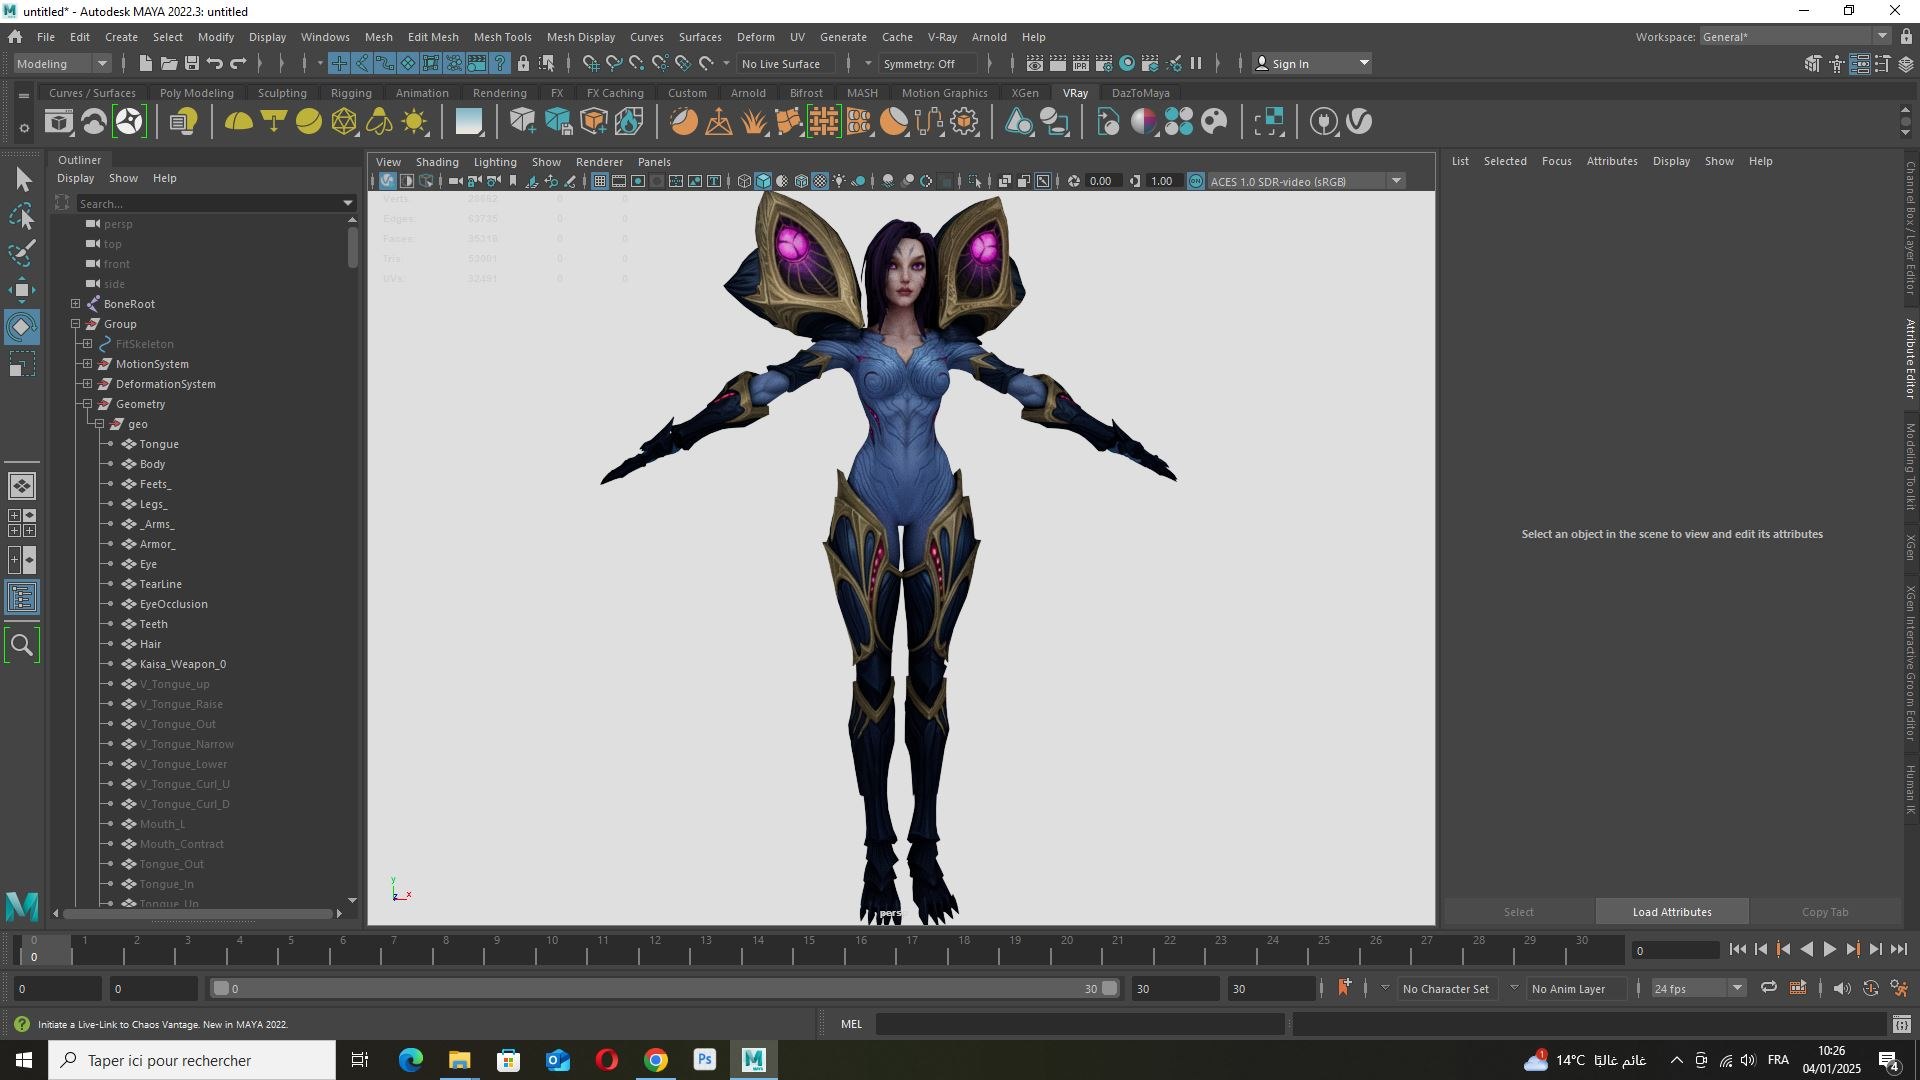Select Kaisa_Weapon_0 in the outliner

[x=183, y=663]
